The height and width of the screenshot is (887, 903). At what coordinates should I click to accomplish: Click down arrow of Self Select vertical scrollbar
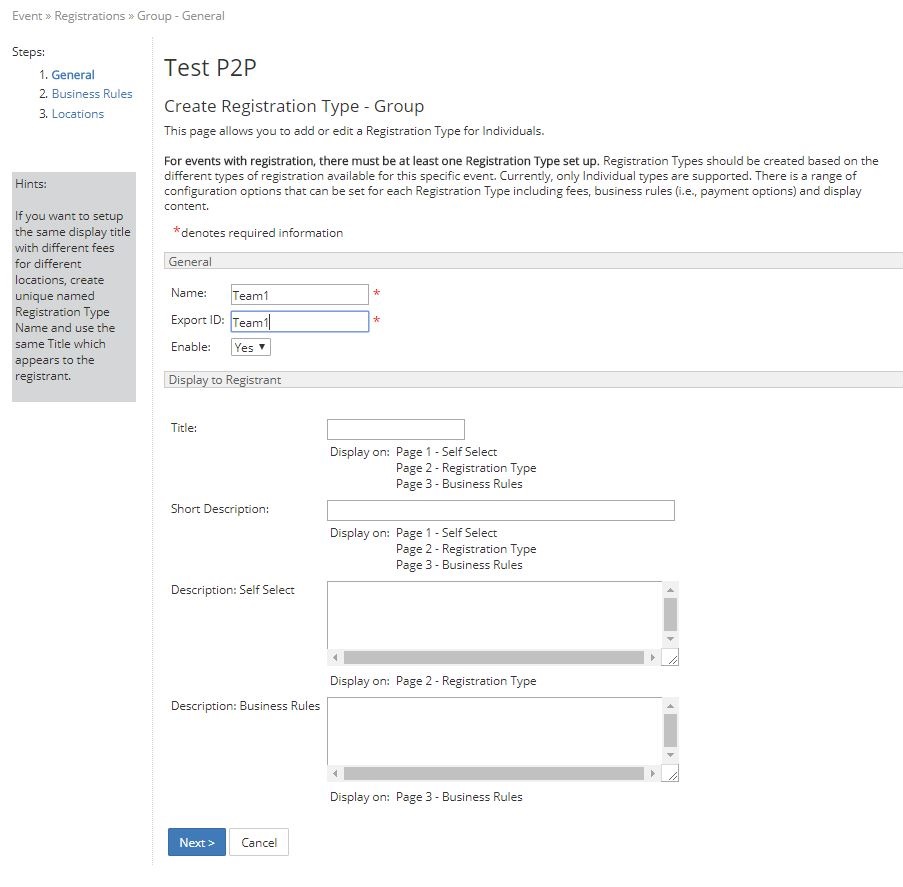(x=670, y=639)
